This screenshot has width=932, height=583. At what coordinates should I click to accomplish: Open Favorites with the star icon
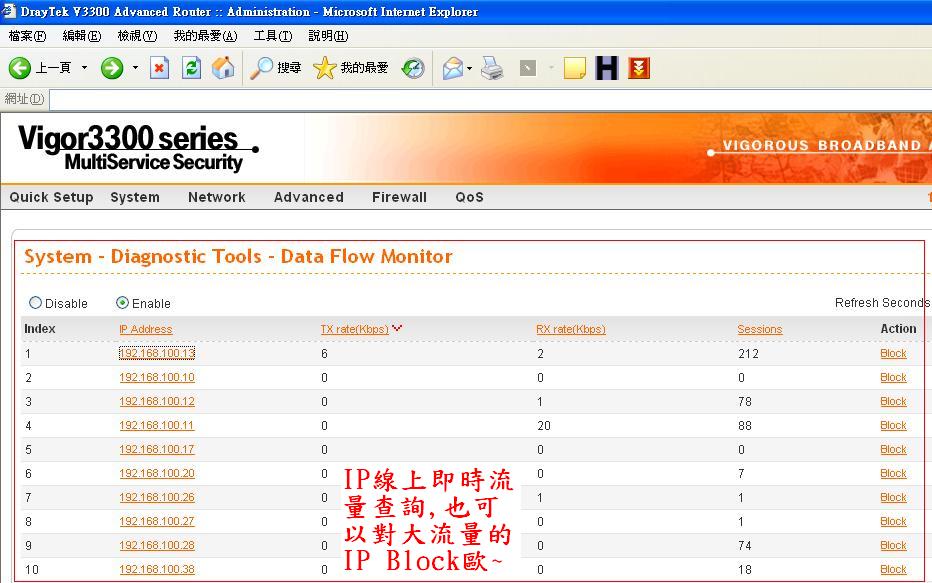[x=325, y=68]
